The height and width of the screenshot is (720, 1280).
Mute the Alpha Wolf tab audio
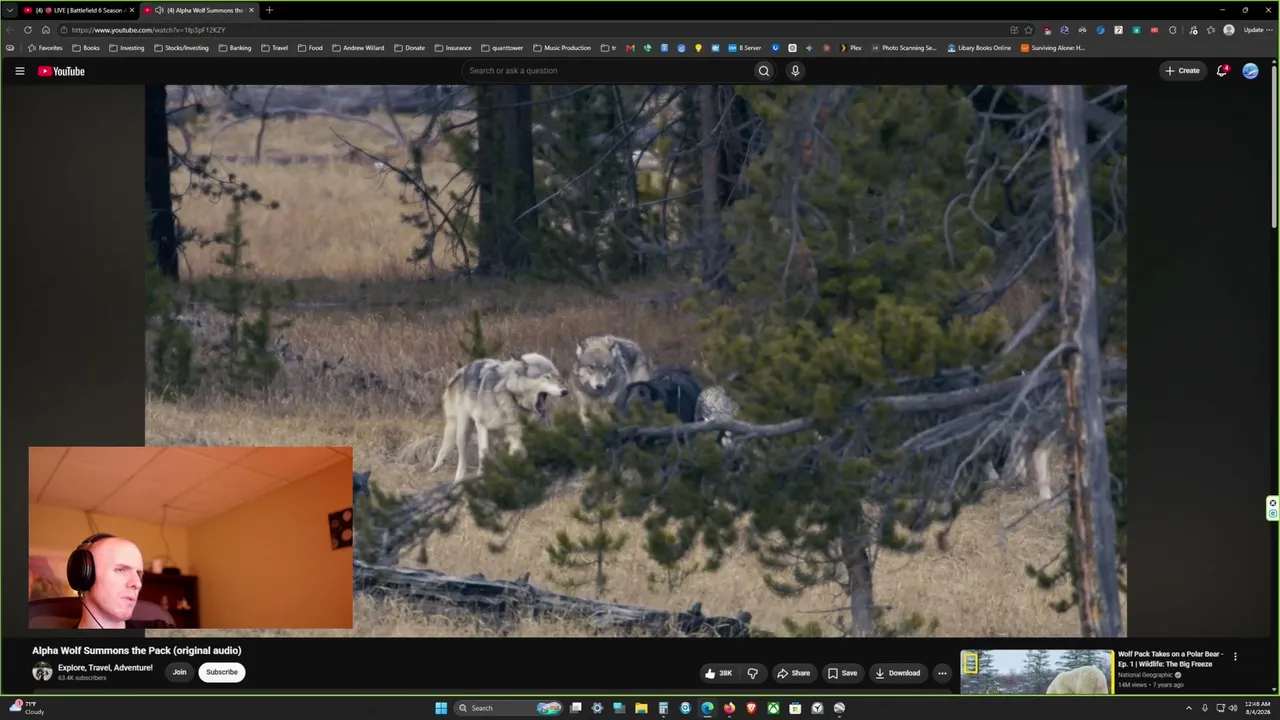[x=159, y=10]
